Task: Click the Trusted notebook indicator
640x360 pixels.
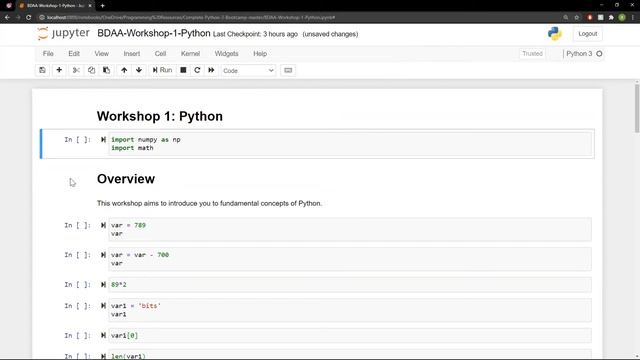Action: pyautogui.click(x=532, y=53)
